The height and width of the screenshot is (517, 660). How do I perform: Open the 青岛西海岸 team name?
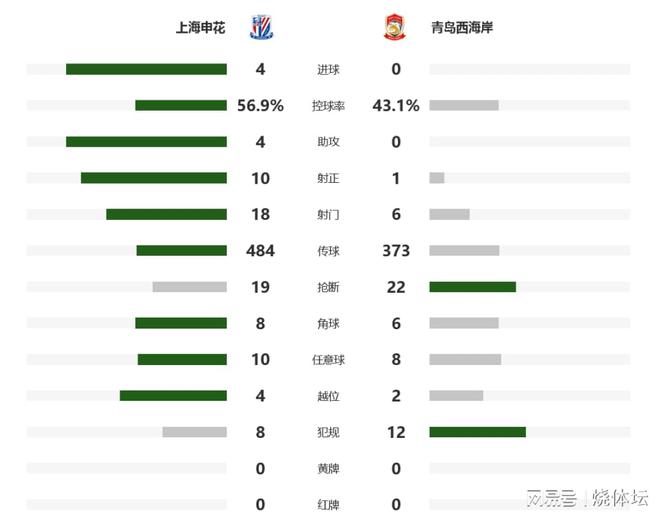tap(462, 28)
